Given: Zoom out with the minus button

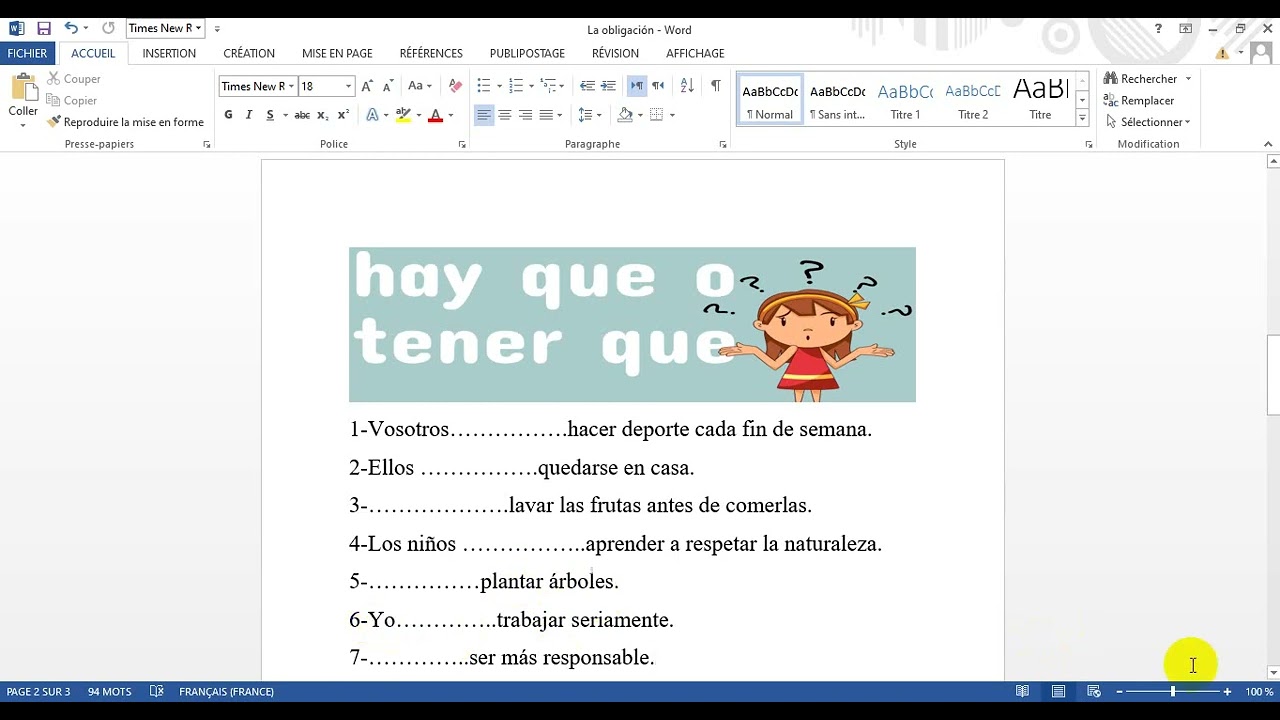Looking at the screenshot, I should [x=1120, y=691].
